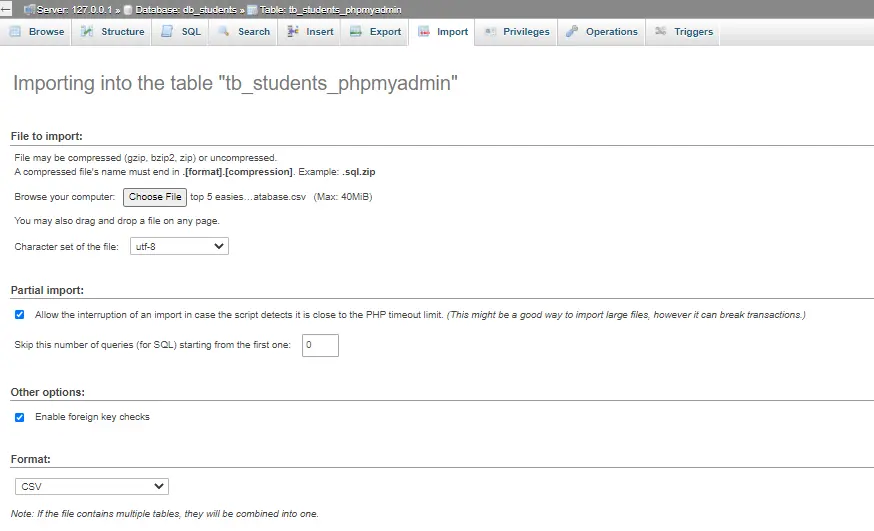
Task: Click the Choose File button
Action: pos(155,198)
